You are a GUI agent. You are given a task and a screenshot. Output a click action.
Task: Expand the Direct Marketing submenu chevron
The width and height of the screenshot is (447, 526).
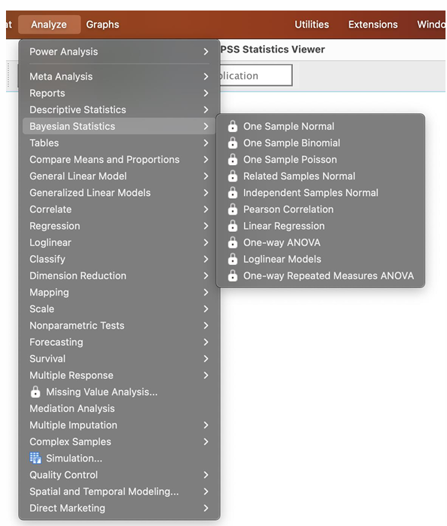tap(206, 508)
